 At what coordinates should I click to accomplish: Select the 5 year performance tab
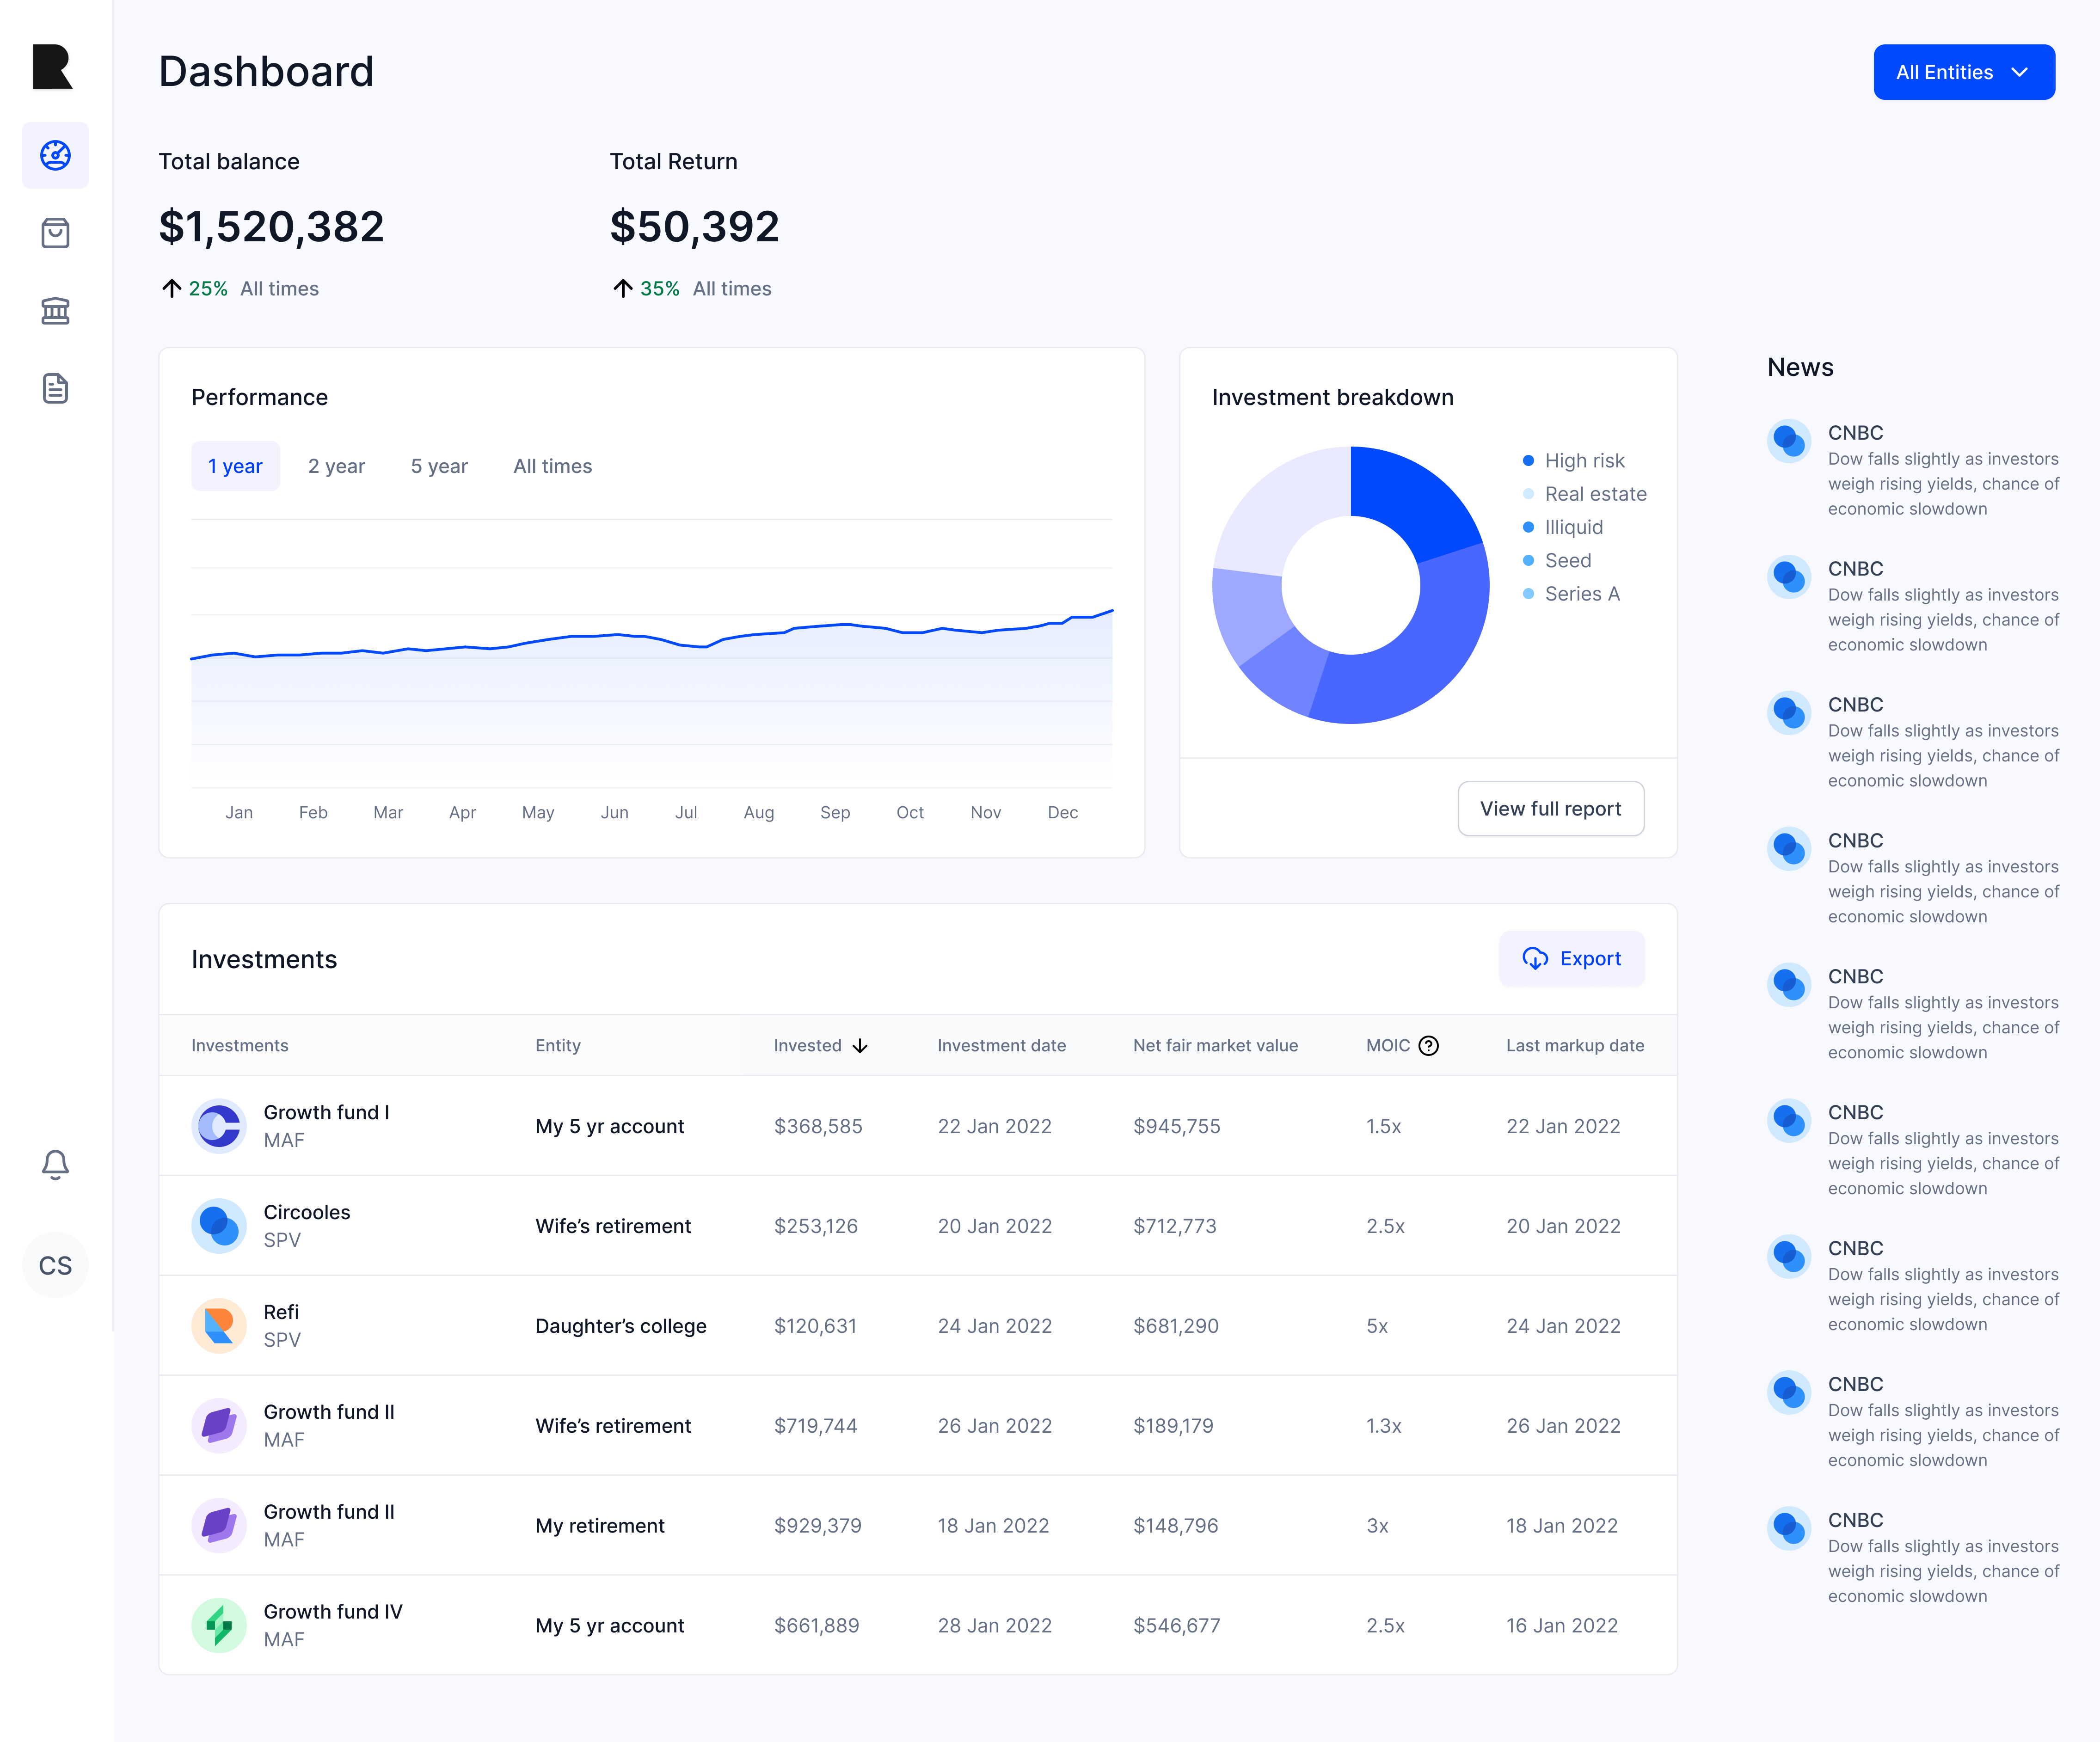(439, 466)
